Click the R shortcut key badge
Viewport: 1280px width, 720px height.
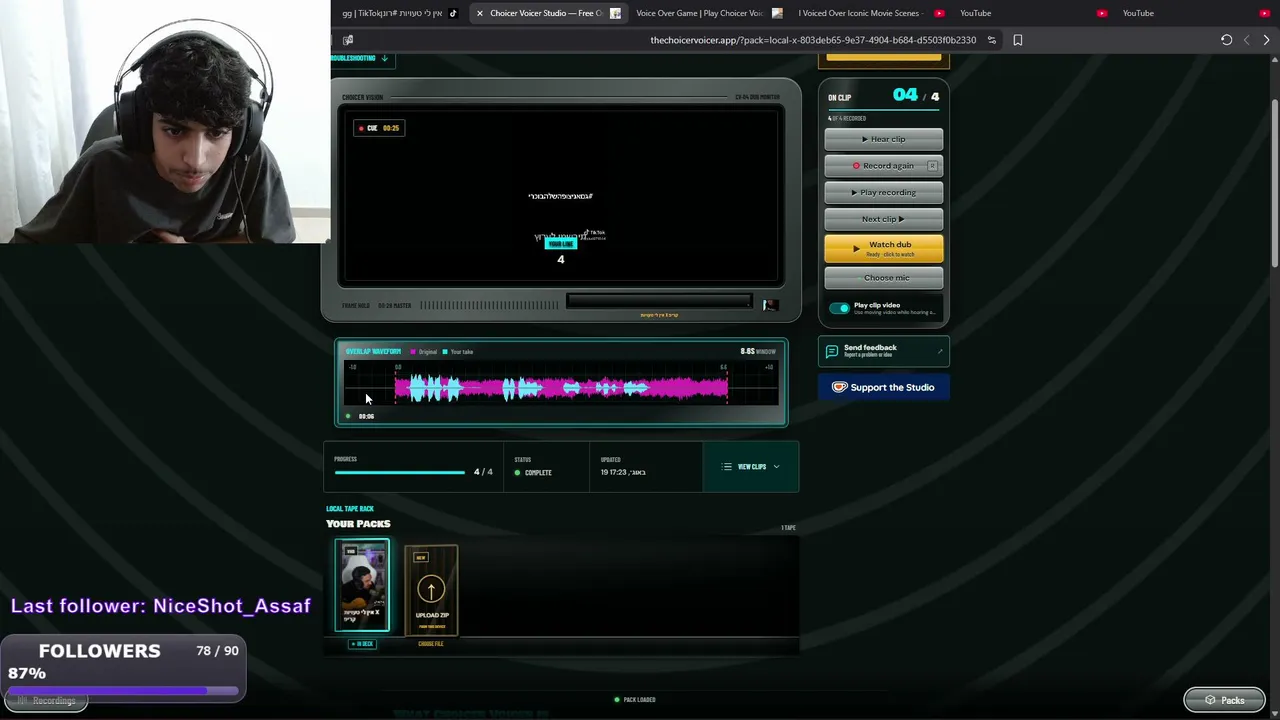point(933,166)
